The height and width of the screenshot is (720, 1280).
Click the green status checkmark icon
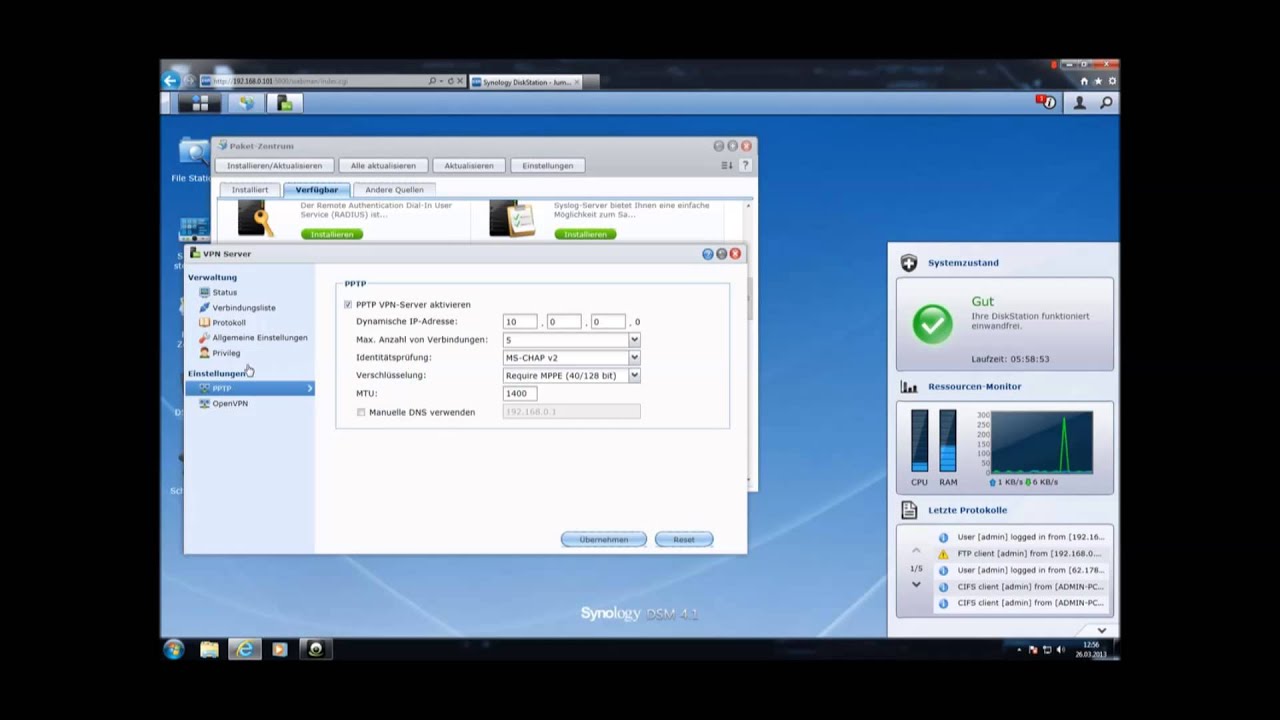click(x=933, y=324)
